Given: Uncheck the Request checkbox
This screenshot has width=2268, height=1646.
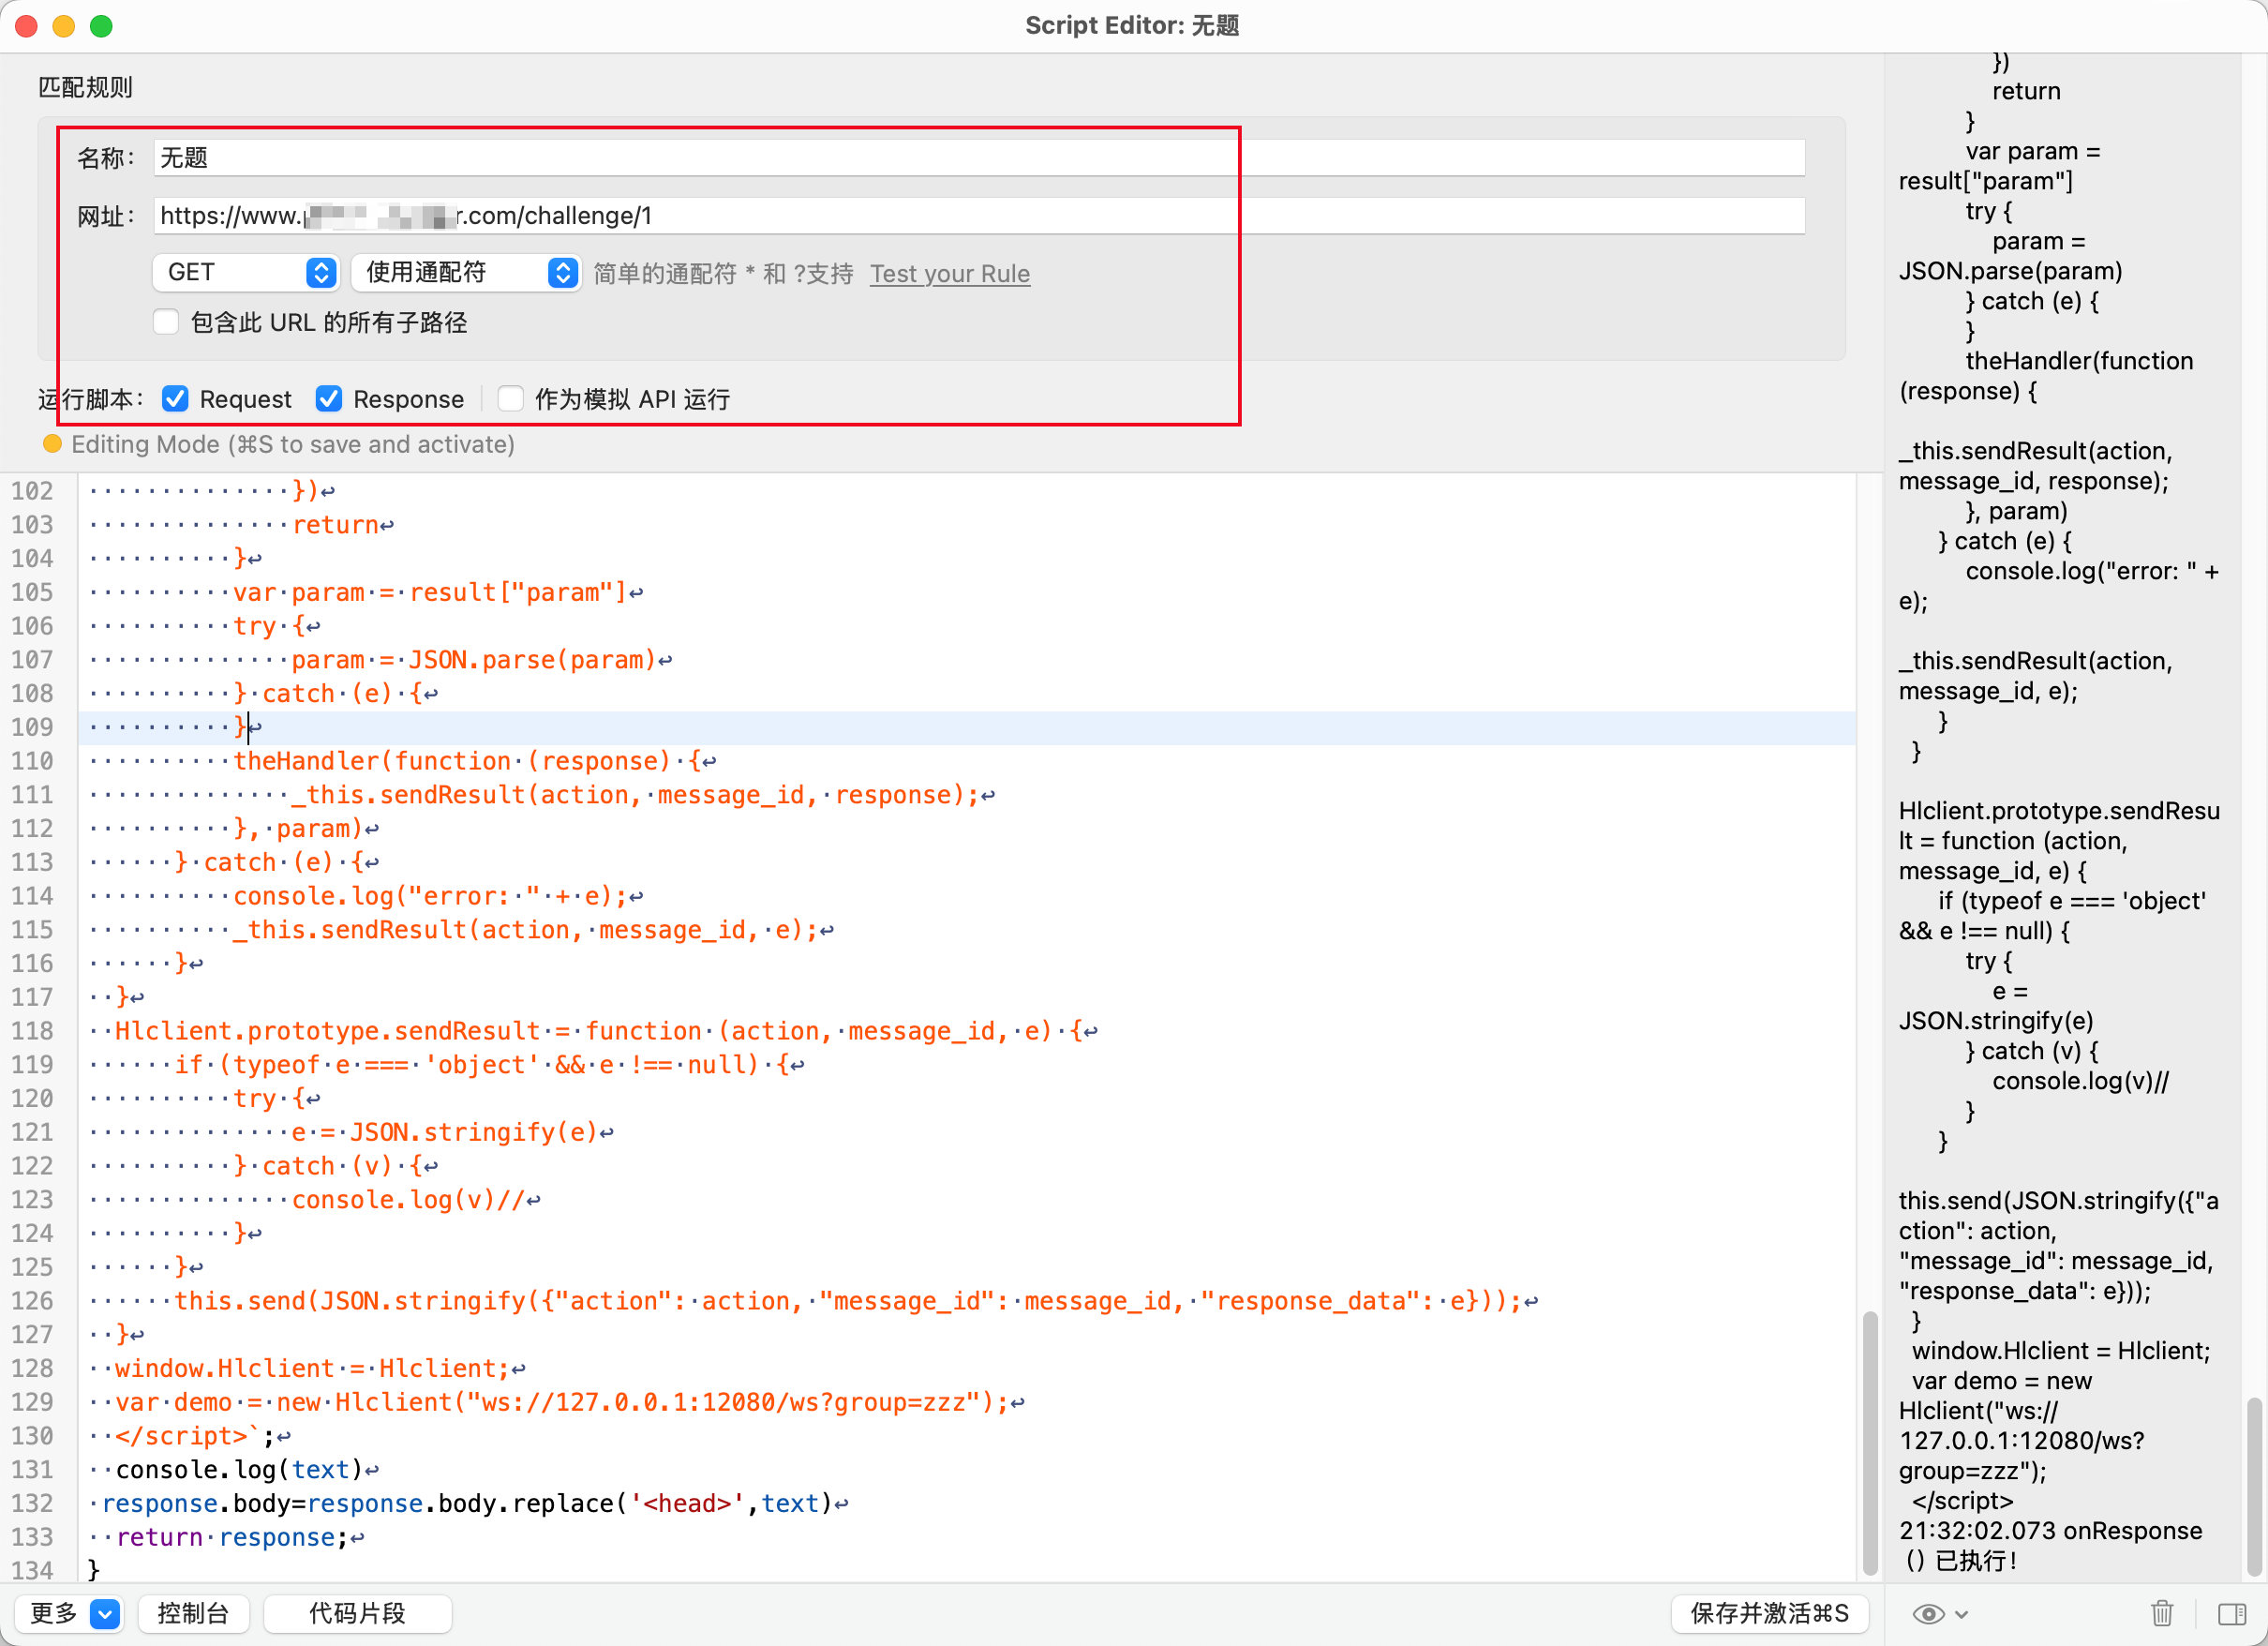Looking at the screenshot, I should point(175,399).
